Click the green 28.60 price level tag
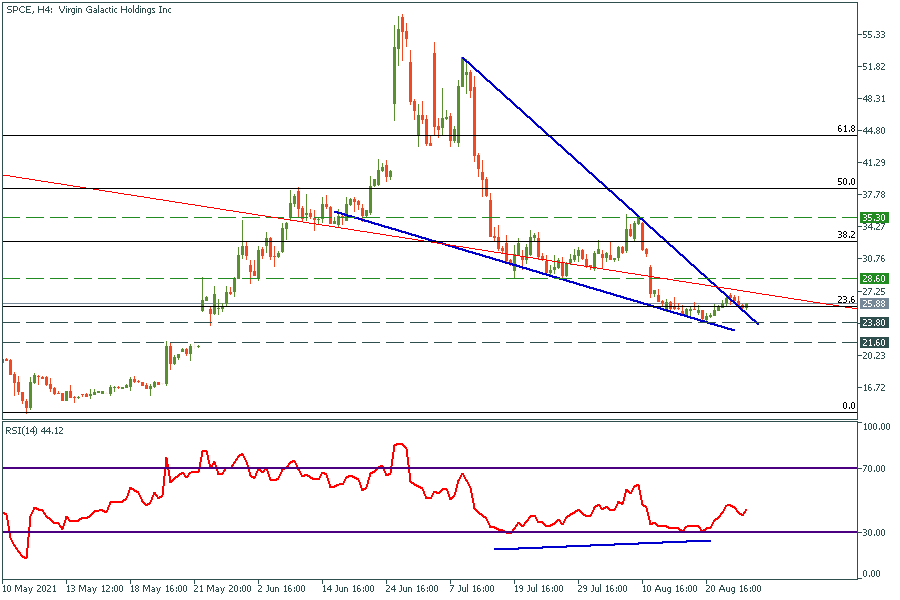900x600 pixels. pyautogui.click(x=874, y=278)
